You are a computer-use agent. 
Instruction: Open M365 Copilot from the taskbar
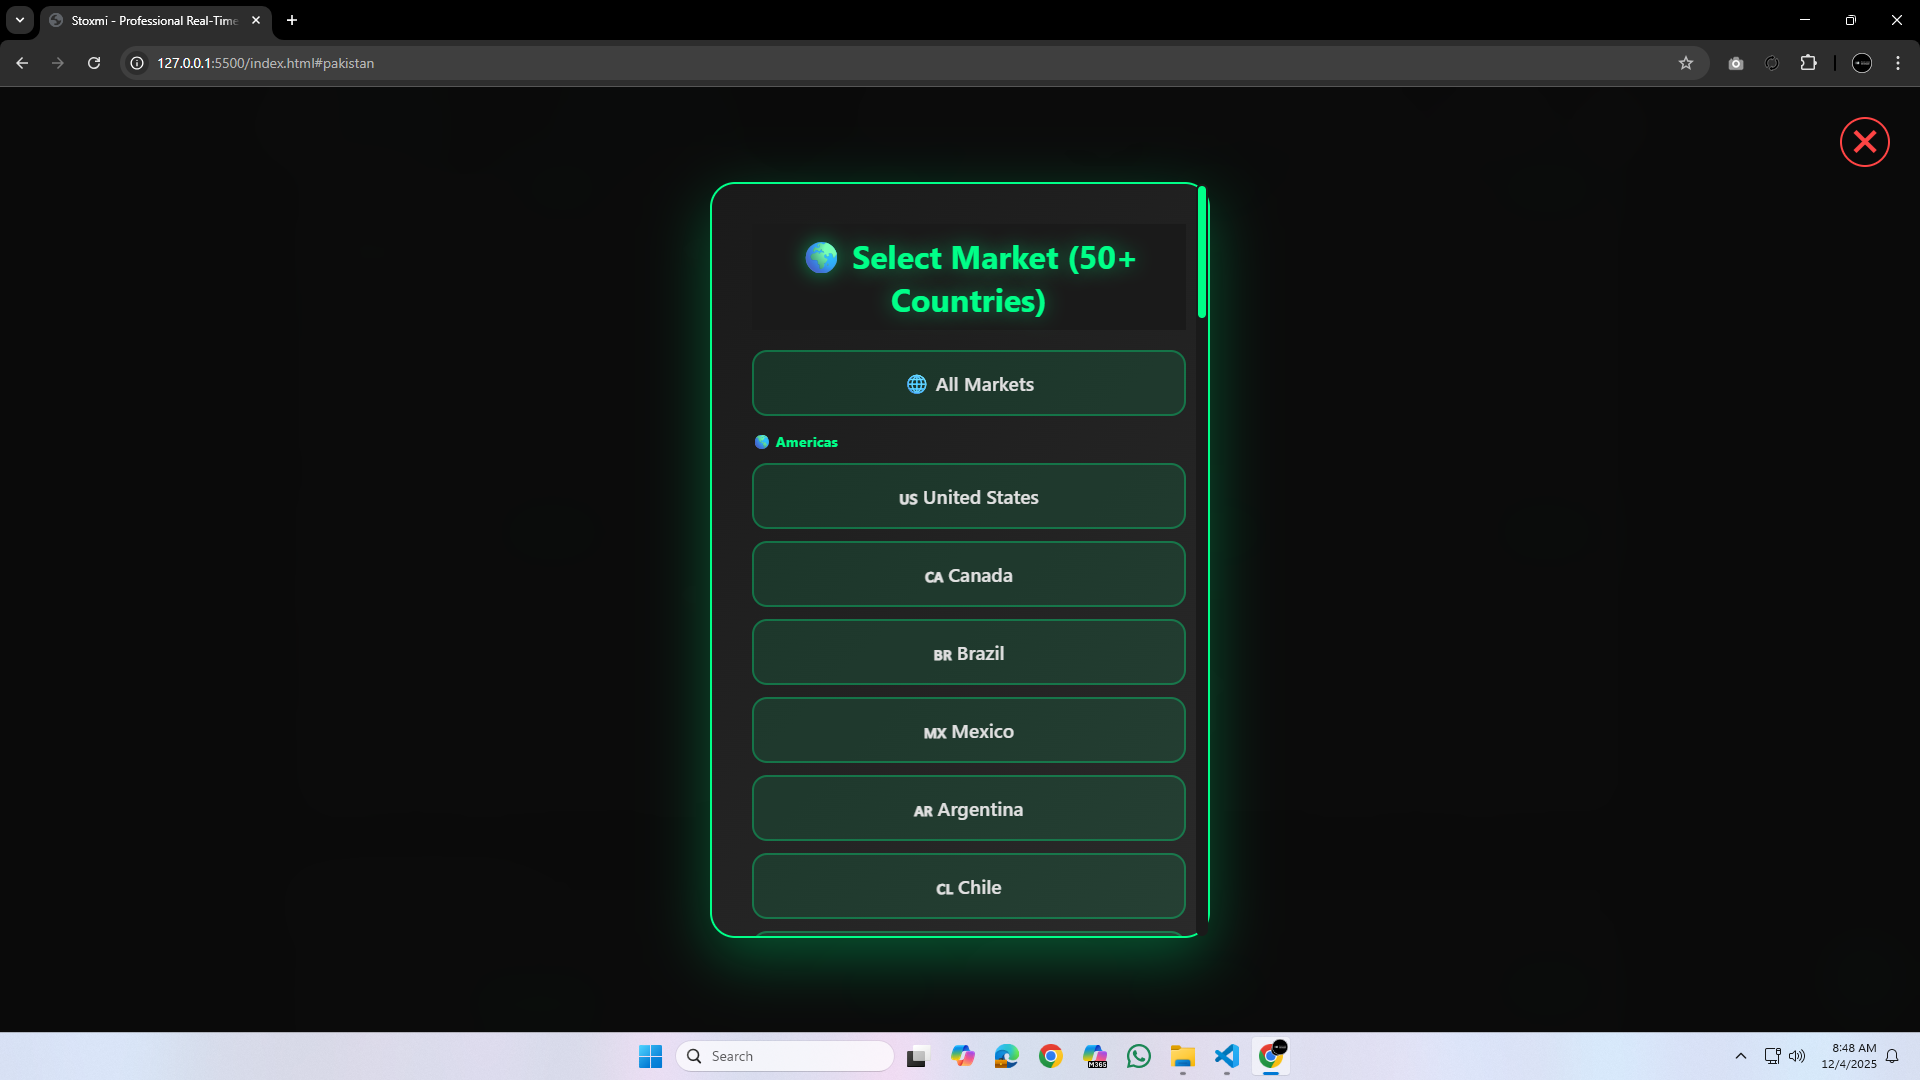1095,1055
